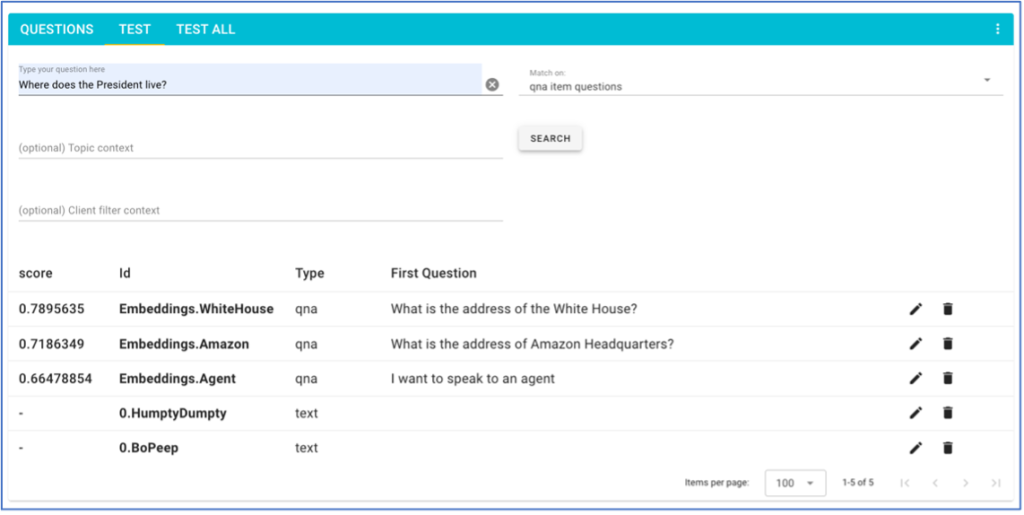Click the Id column header
1024x515 pixels.
tap(125, 273)
